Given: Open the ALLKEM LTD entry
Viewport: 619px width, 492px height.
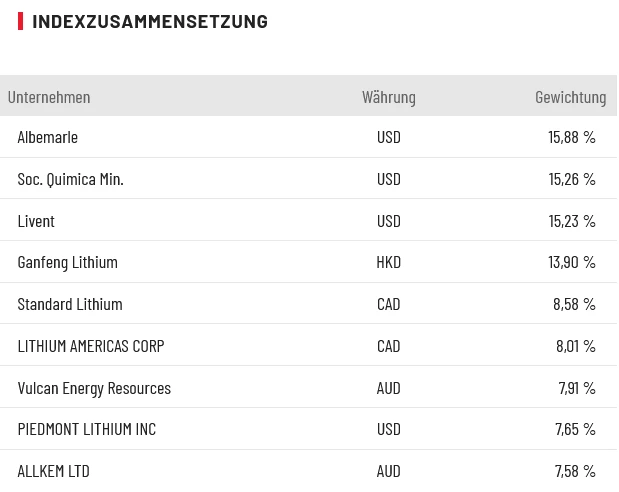Looking at the screenshot, I should point(53,471).
